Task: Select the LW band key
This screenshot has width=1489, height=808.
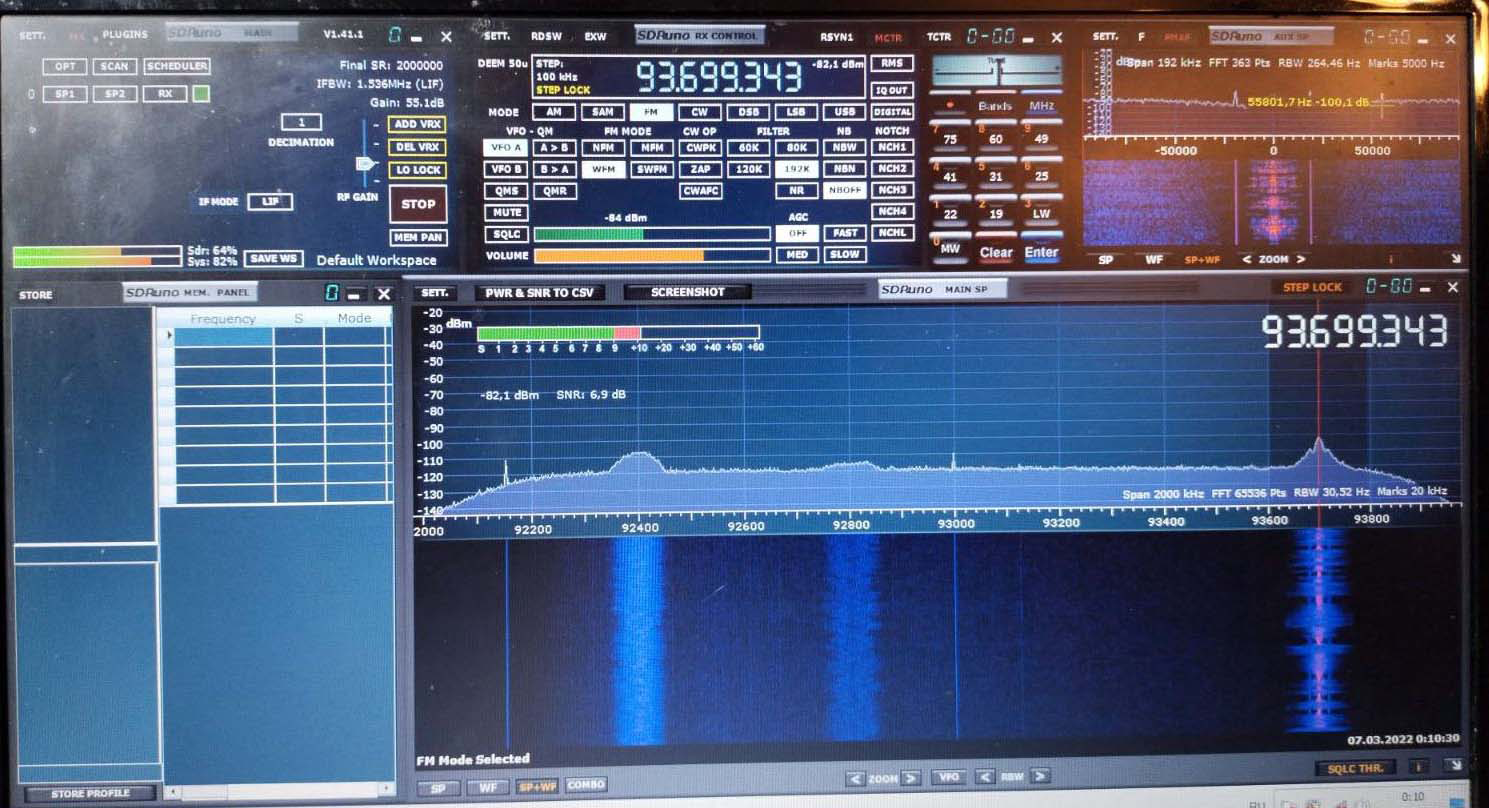Action: [x=1041, y=213]
